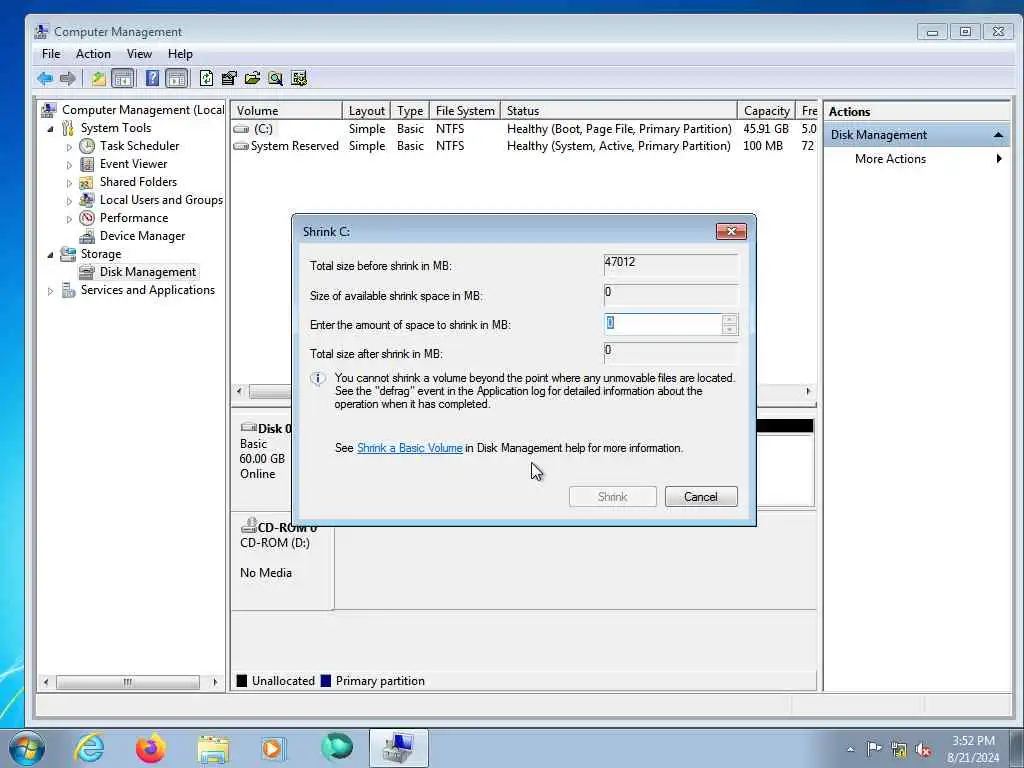This screenshot has width=1024, height=768.
Task: Click More Actions in Actions pane
Action: [x=890, y=159]
